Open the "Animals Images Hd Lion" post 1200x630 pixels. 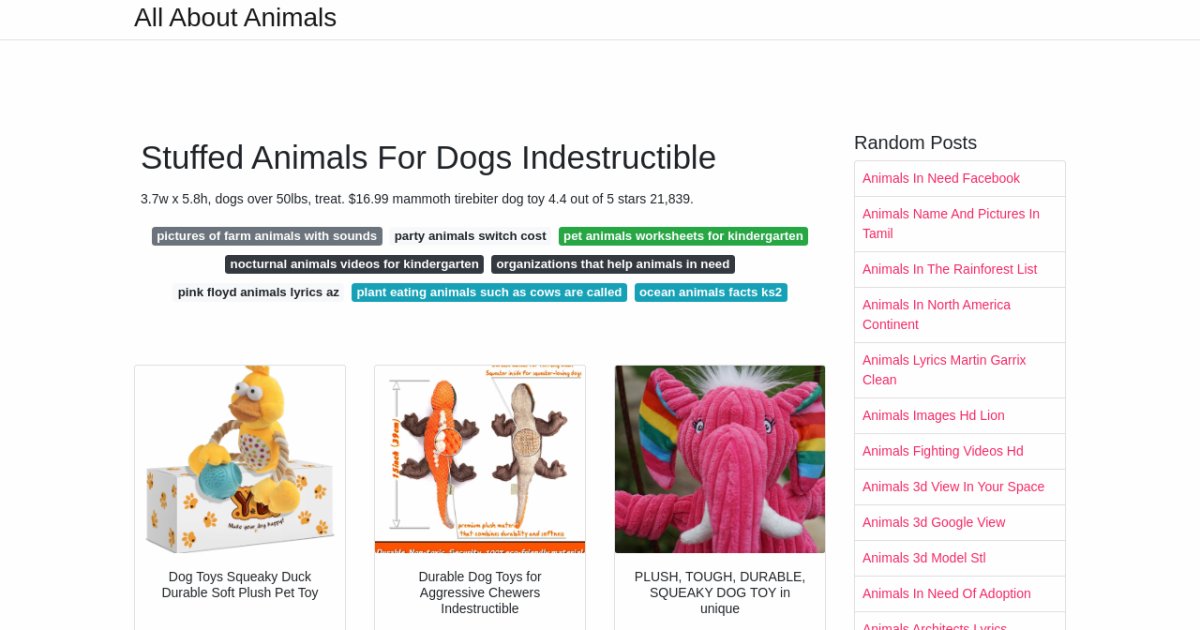click(933, 415)
